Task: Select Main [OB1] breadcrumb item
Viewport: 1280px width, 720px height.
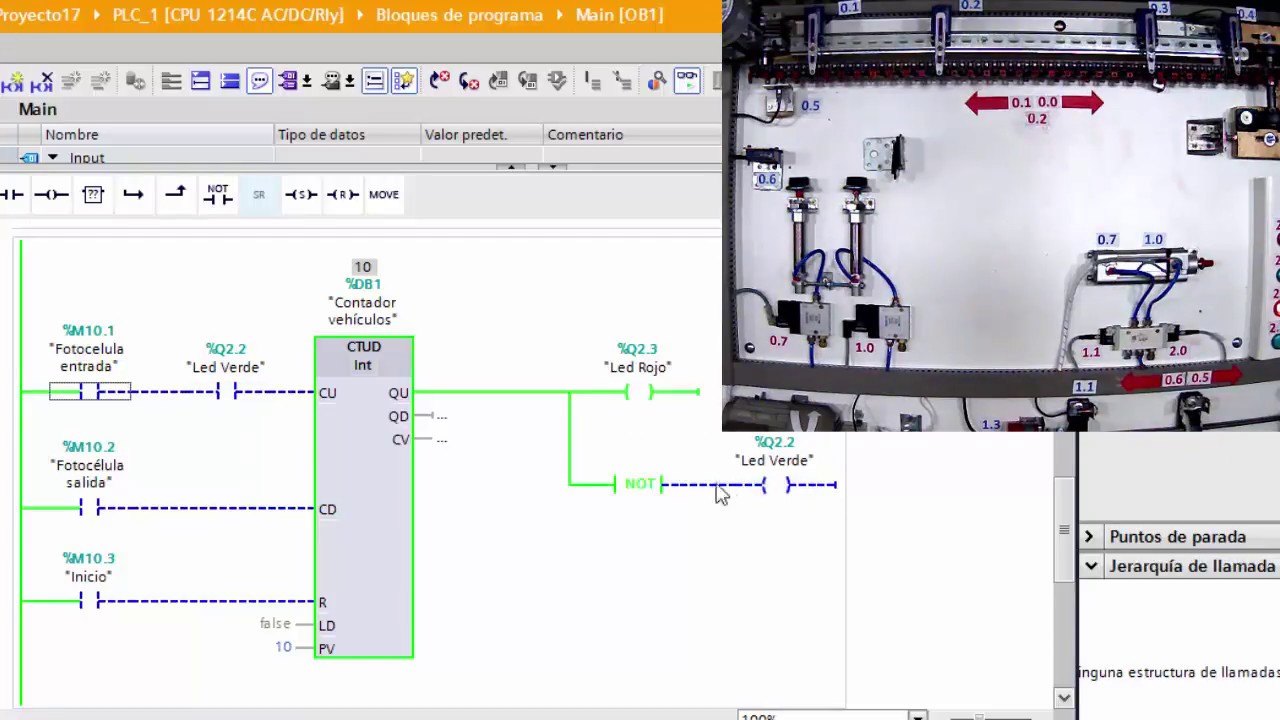Action: (x=619, y=15)
